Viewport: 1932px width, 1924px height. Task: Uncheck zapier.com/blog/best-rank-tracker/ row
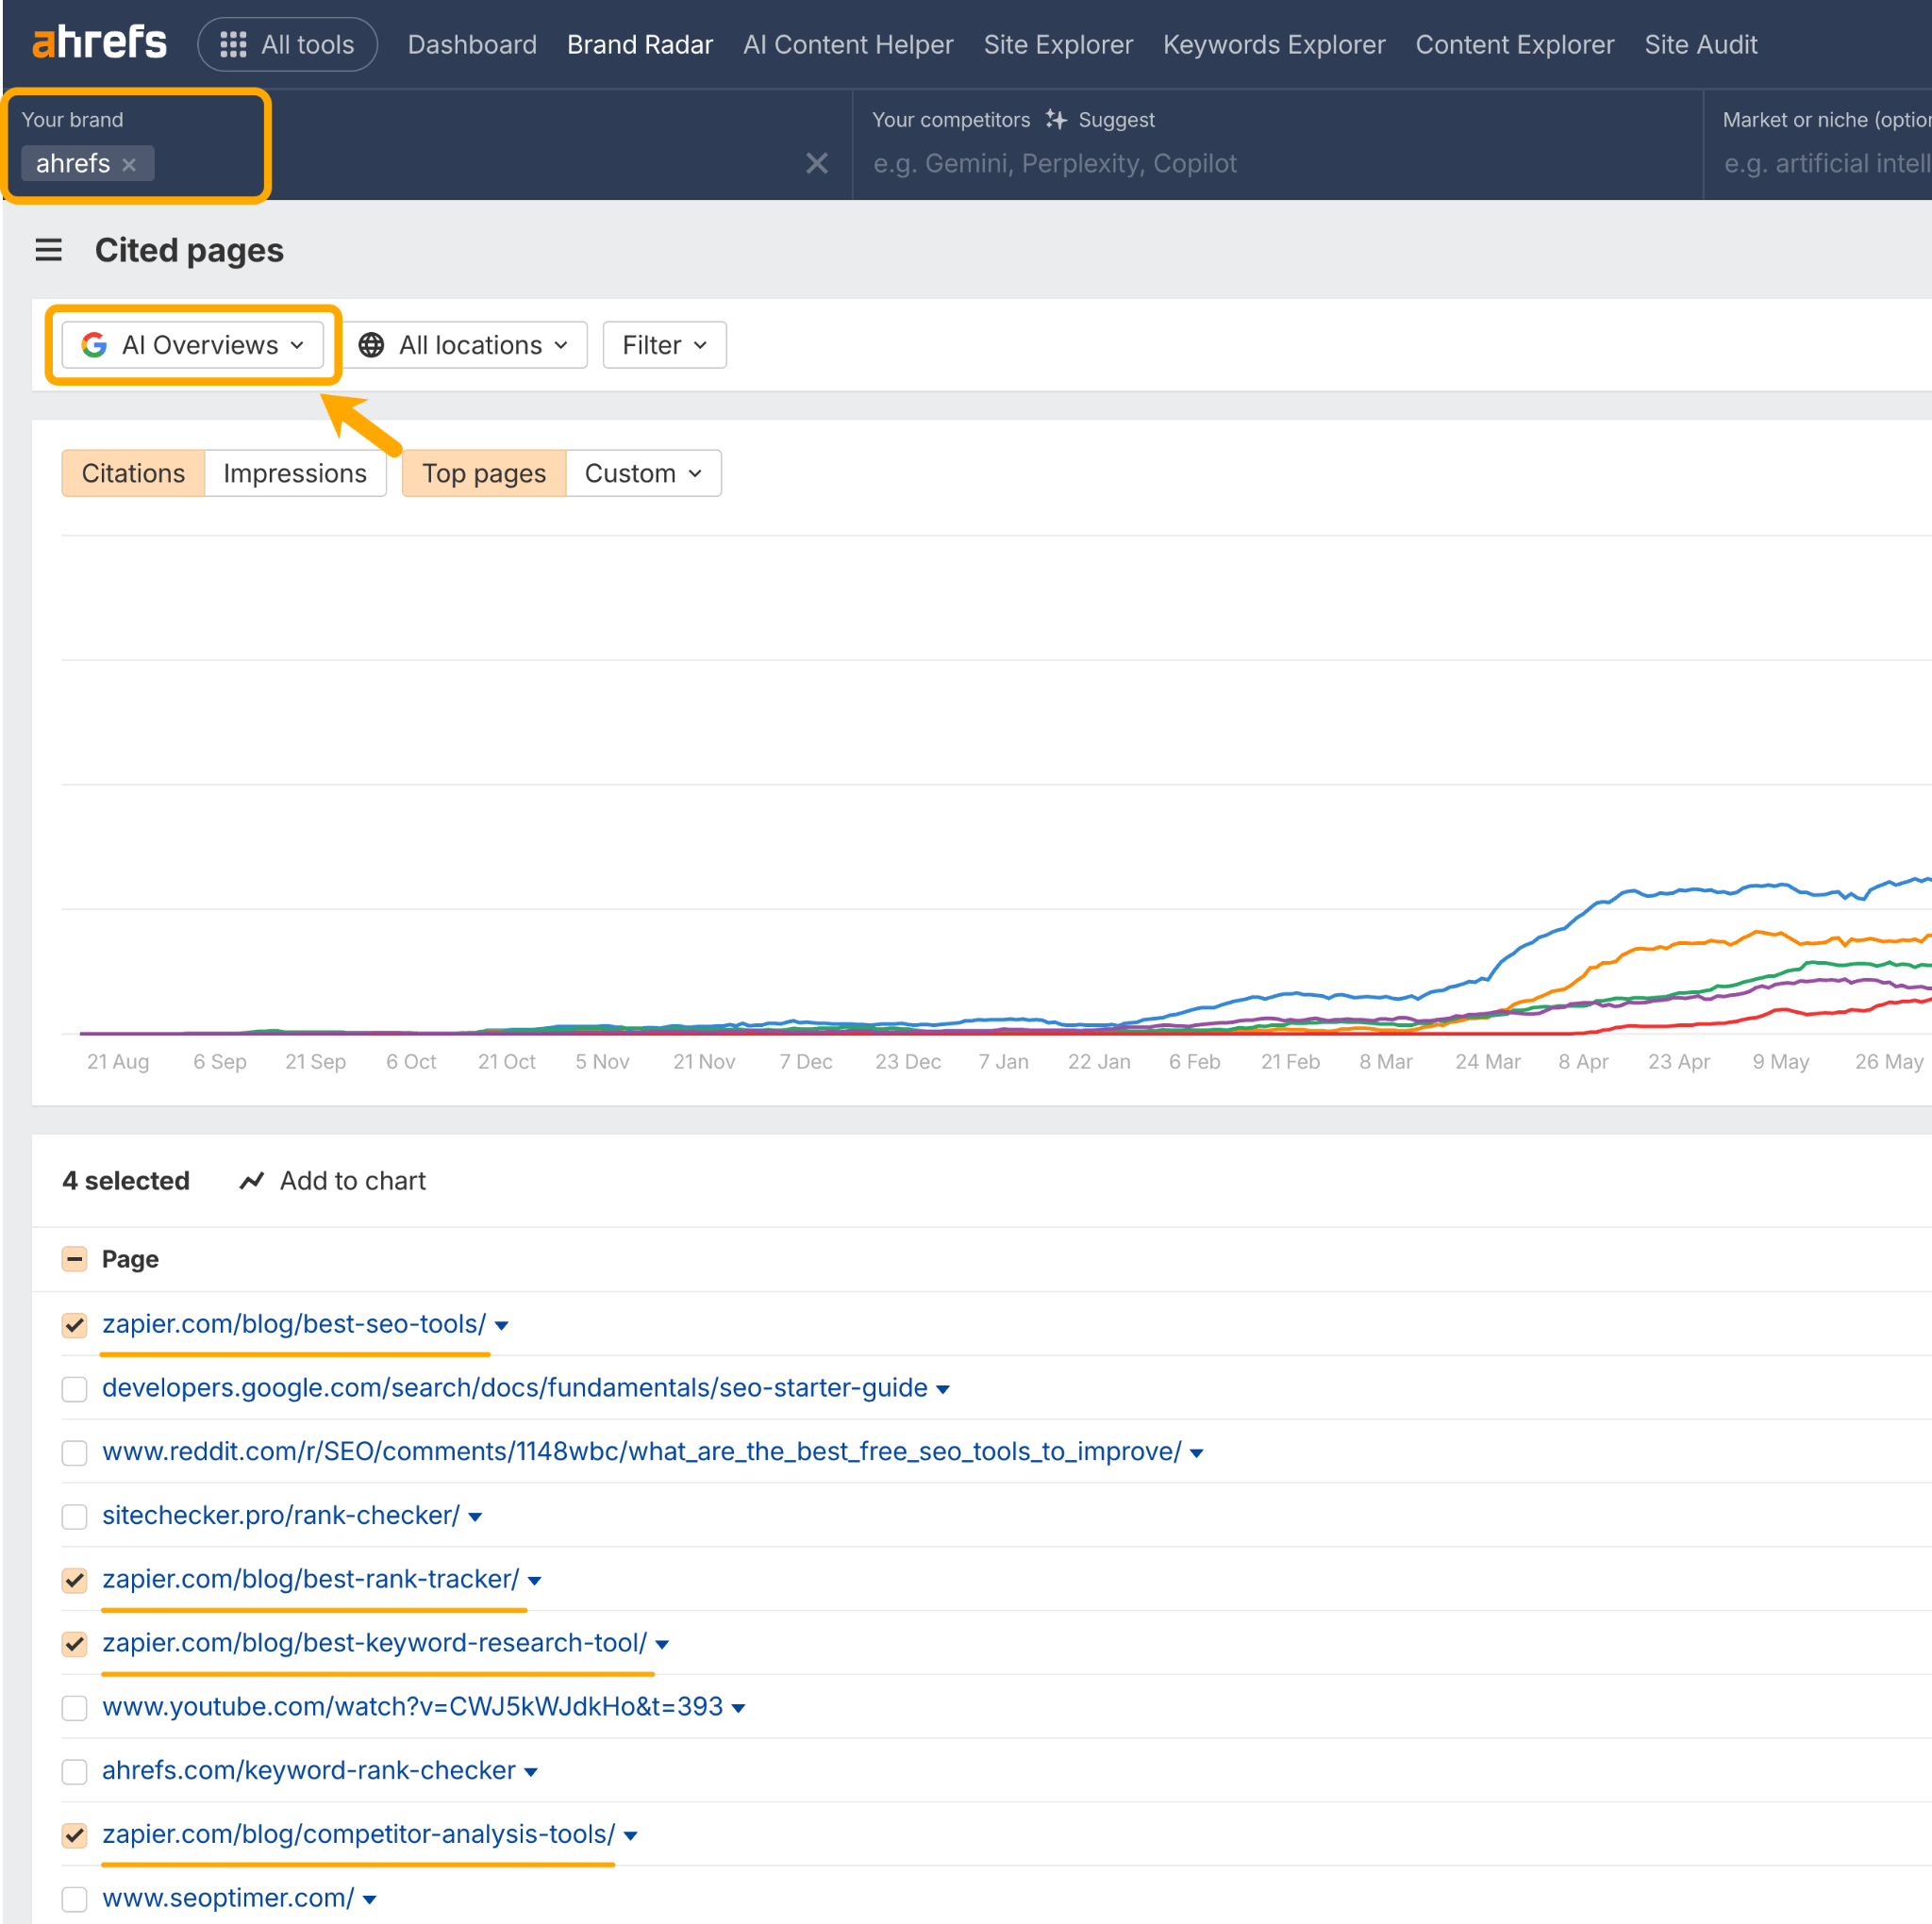(74, 1580)
